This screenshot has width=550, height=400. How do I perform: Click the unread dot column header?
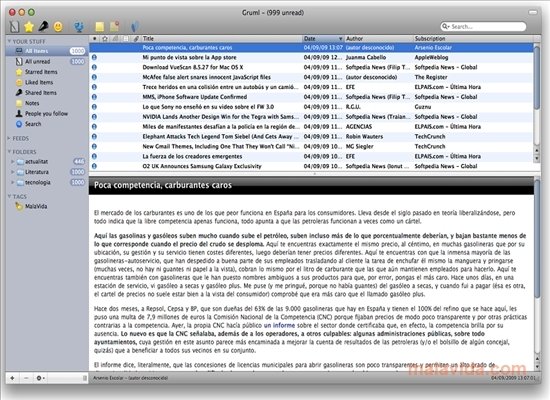tap(94, 39)
